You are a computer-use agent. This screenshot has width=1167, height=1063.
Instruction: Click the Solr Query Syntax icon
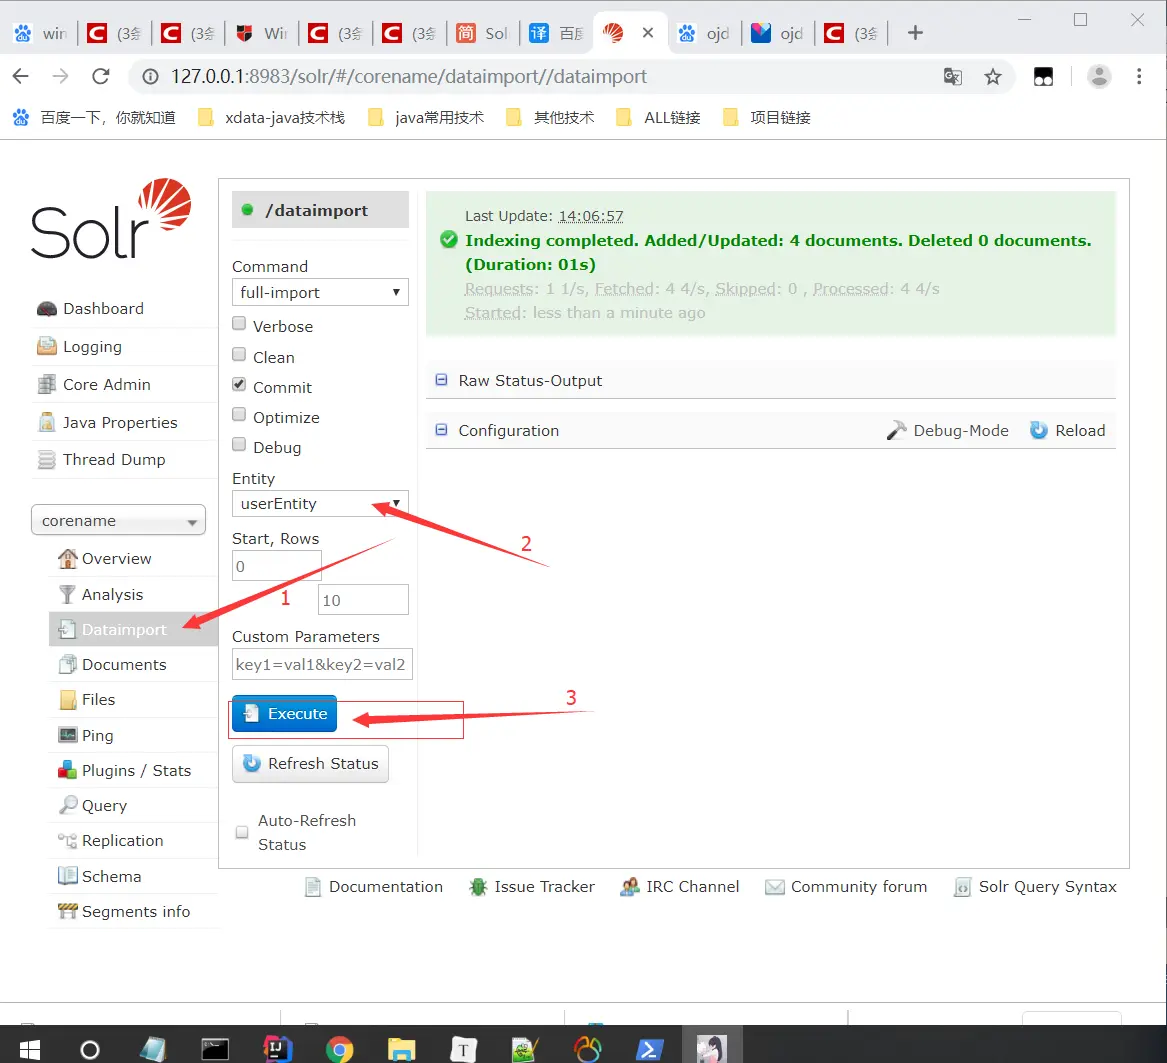pos(962,887)
